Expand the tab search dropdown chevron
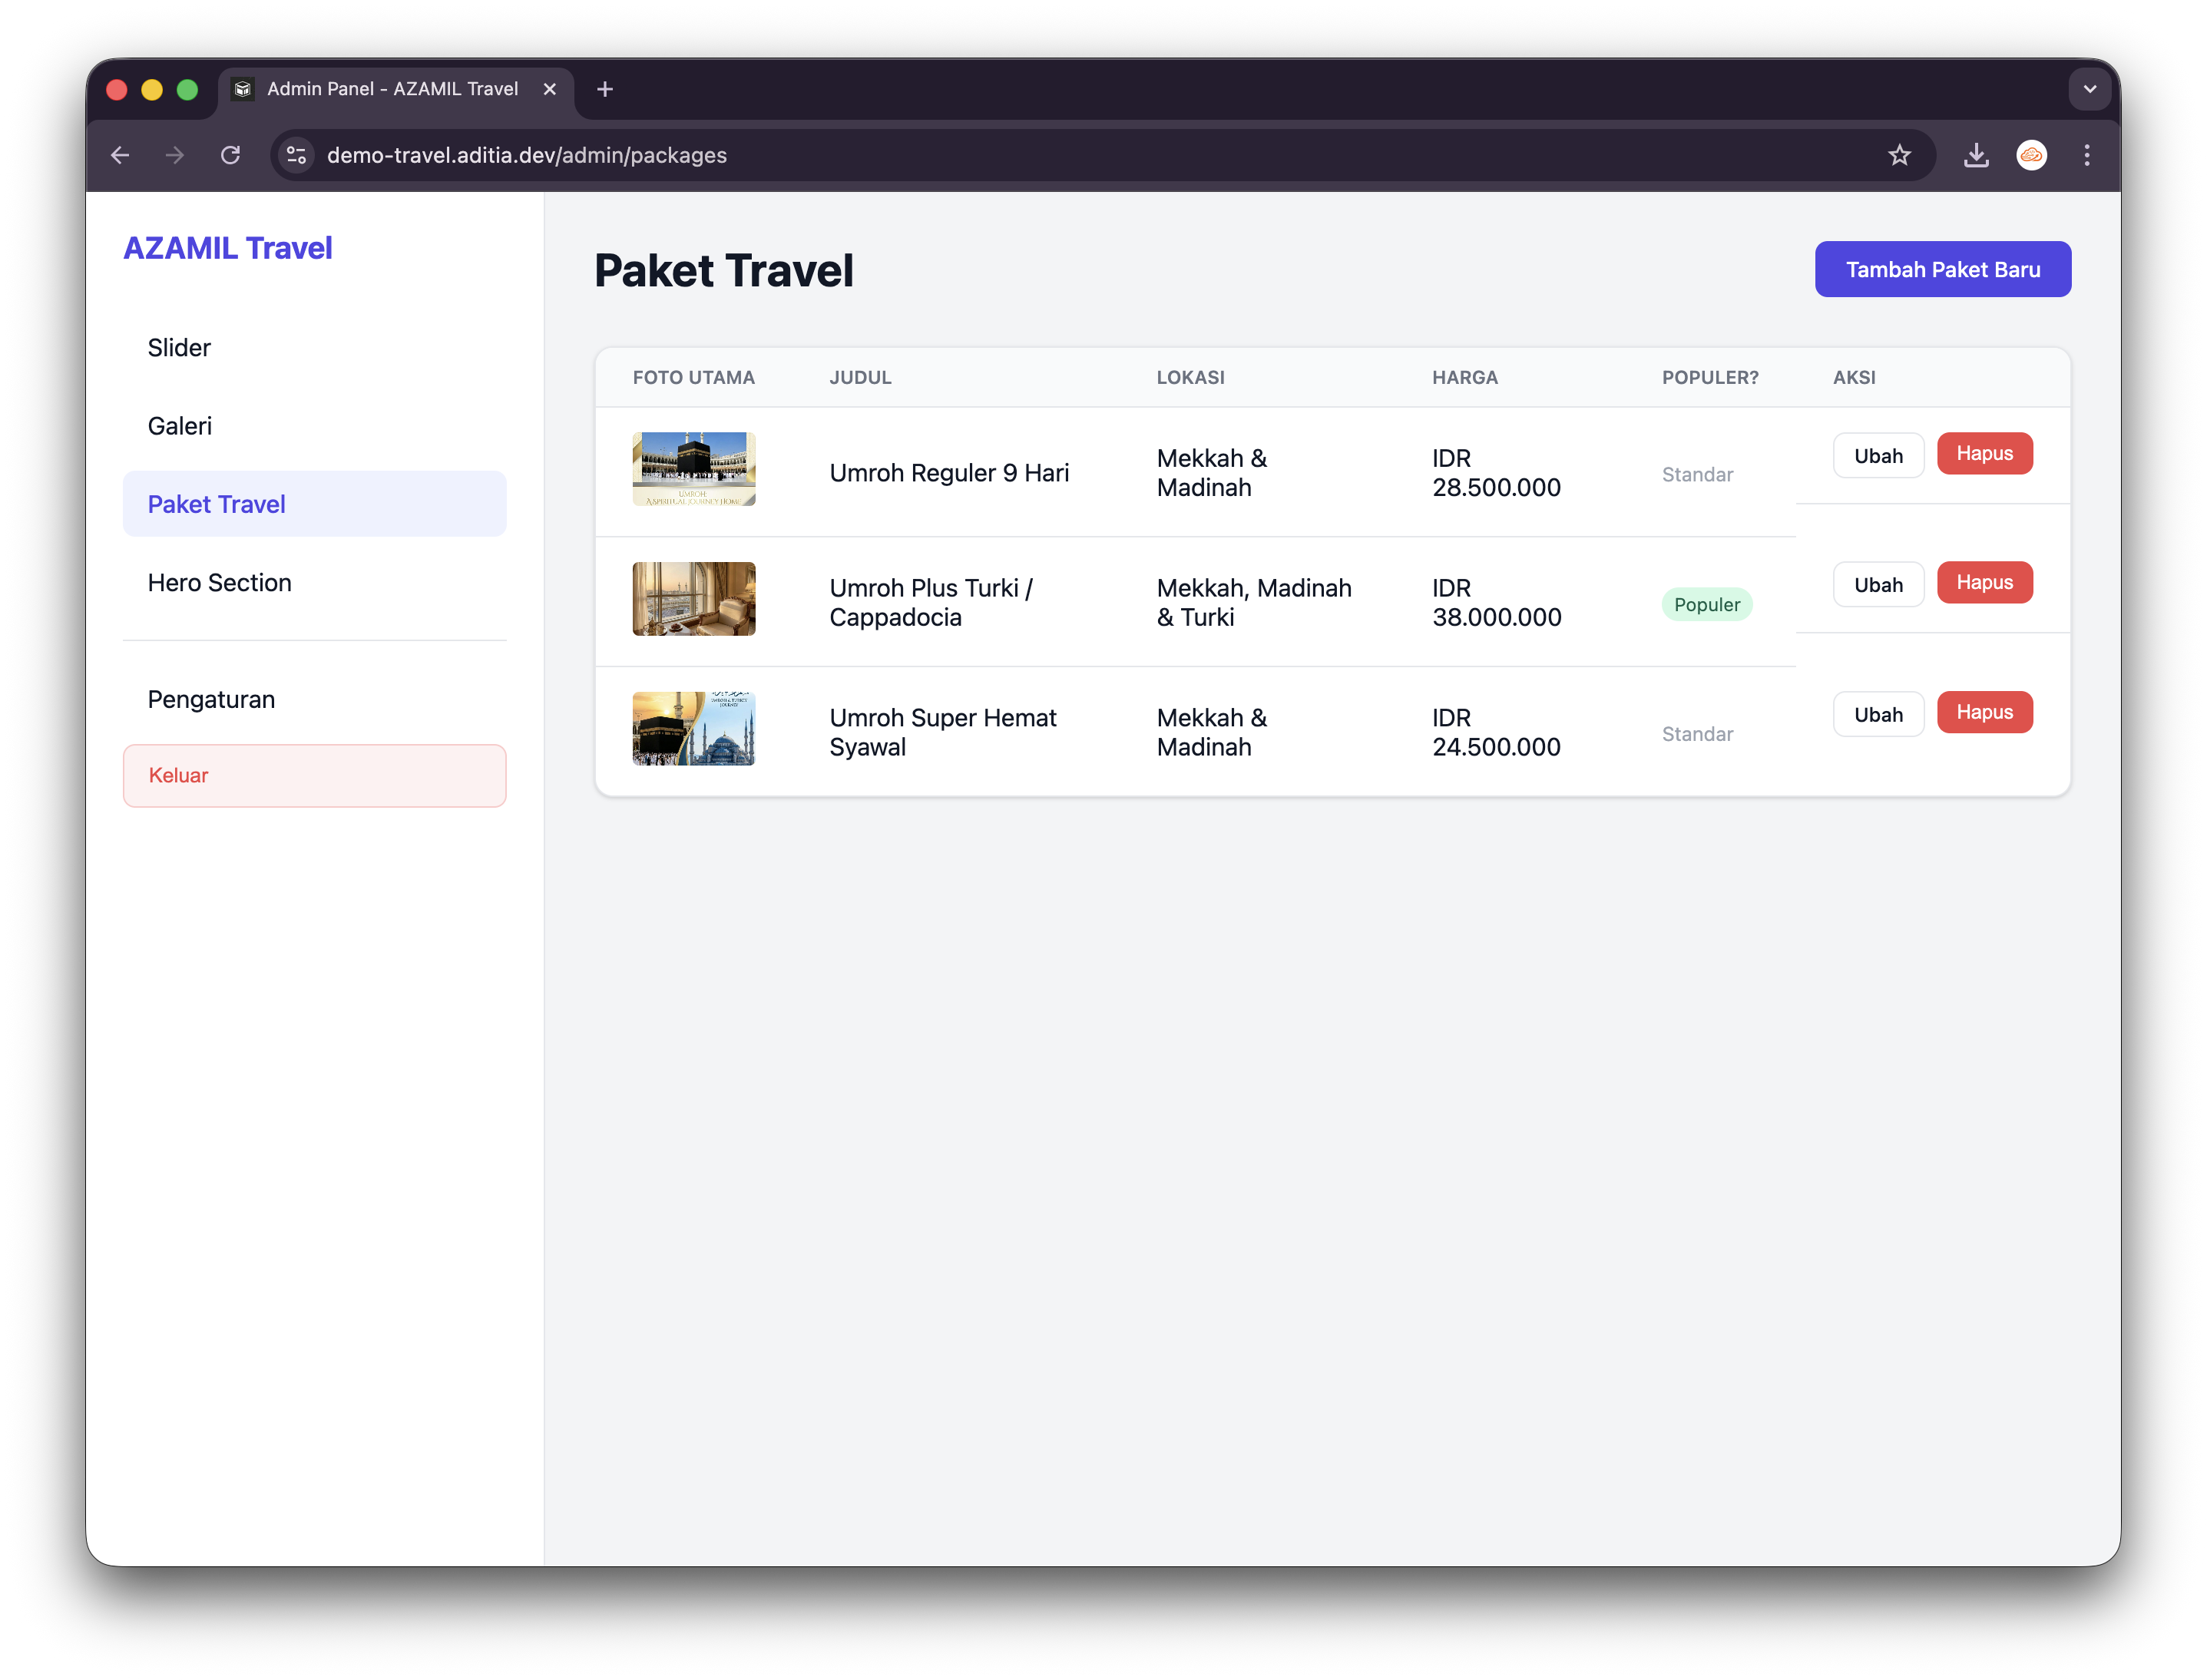This screenshot has width=2207, height=1680. click(2090, 89)
